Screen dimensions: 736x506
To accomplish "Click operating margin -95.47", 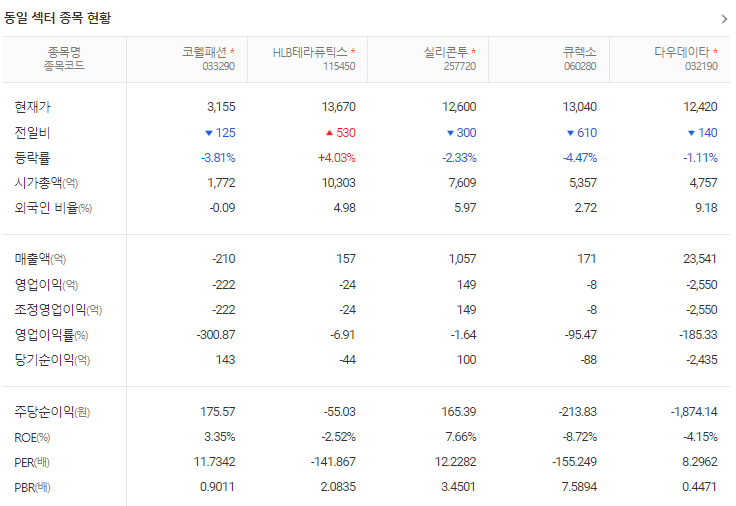I will point(581,335).
